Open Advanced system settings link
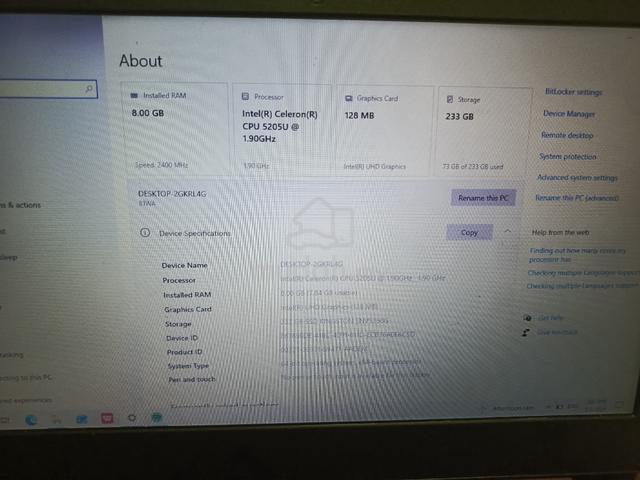Screen dimensions: 640x480 [577, 178]
